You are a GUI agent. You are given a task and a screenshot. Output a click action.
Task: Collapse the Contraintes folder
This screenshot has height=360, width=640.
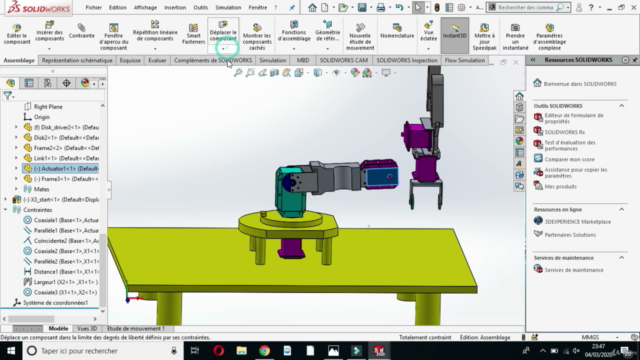coord(6,210)
